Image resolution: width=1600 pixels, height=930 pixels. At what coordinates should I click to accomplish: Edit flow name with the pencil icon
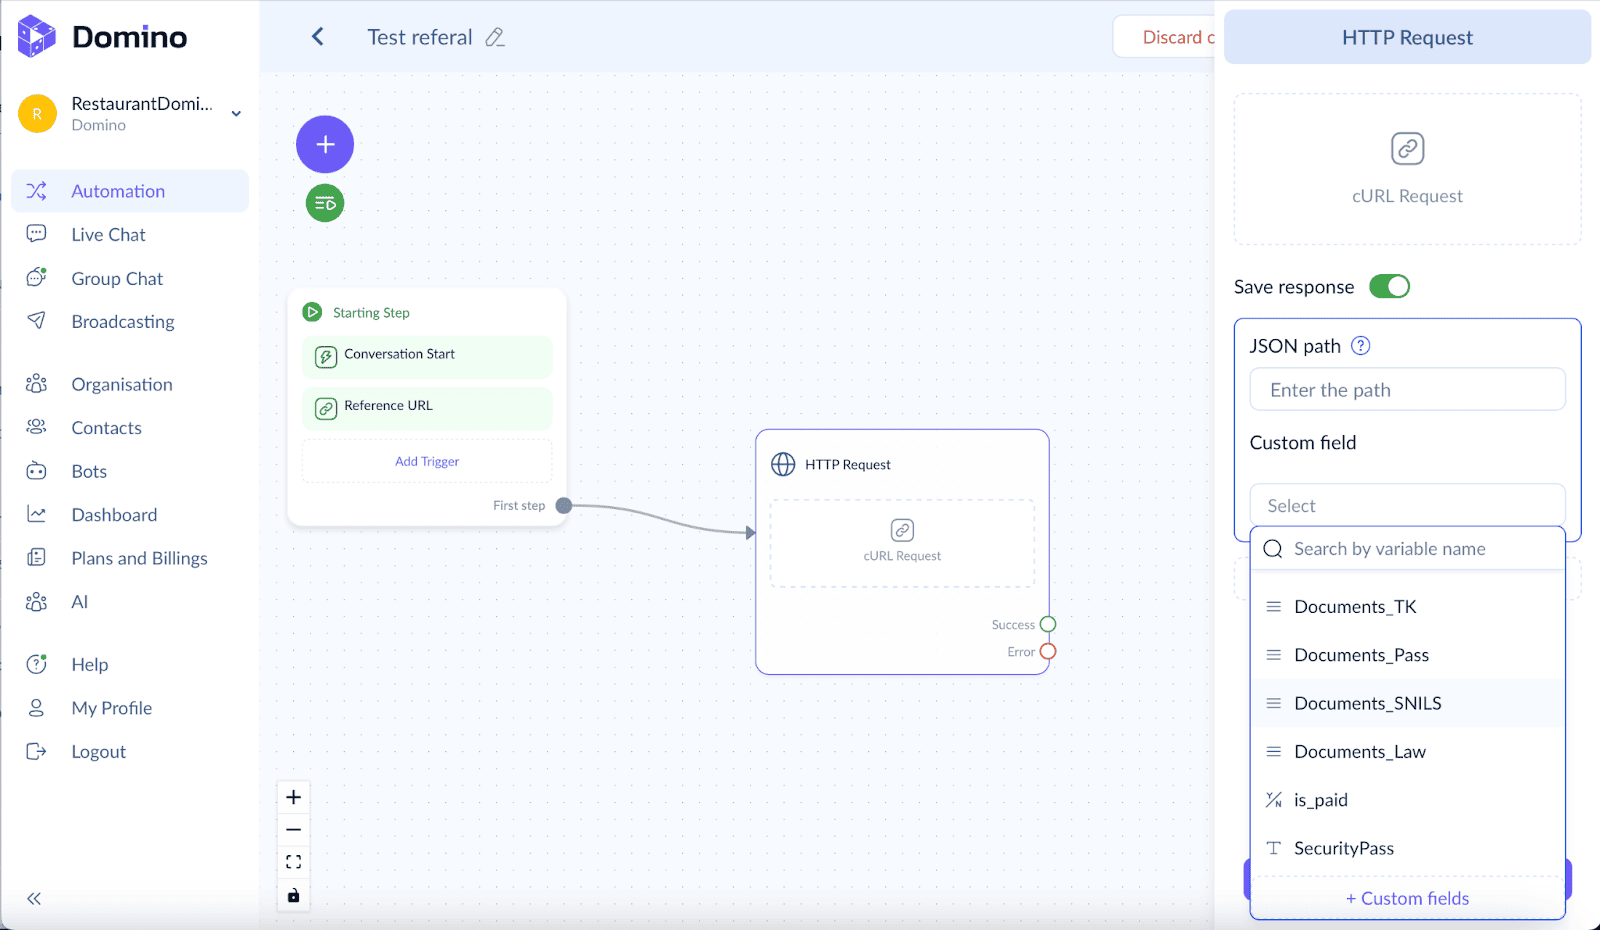click(495, 37)
